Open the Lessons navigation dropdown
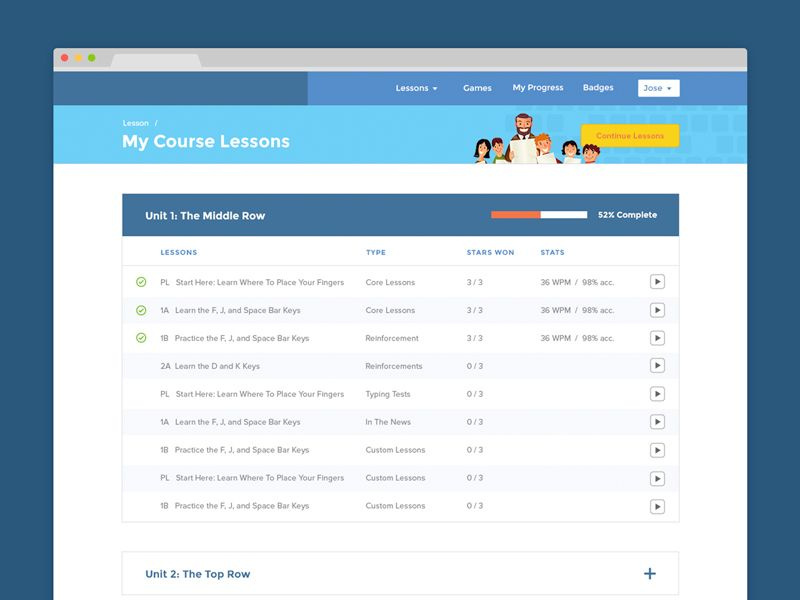The height and width of the screenshot is (600, 800). click(x=417, y=88)
